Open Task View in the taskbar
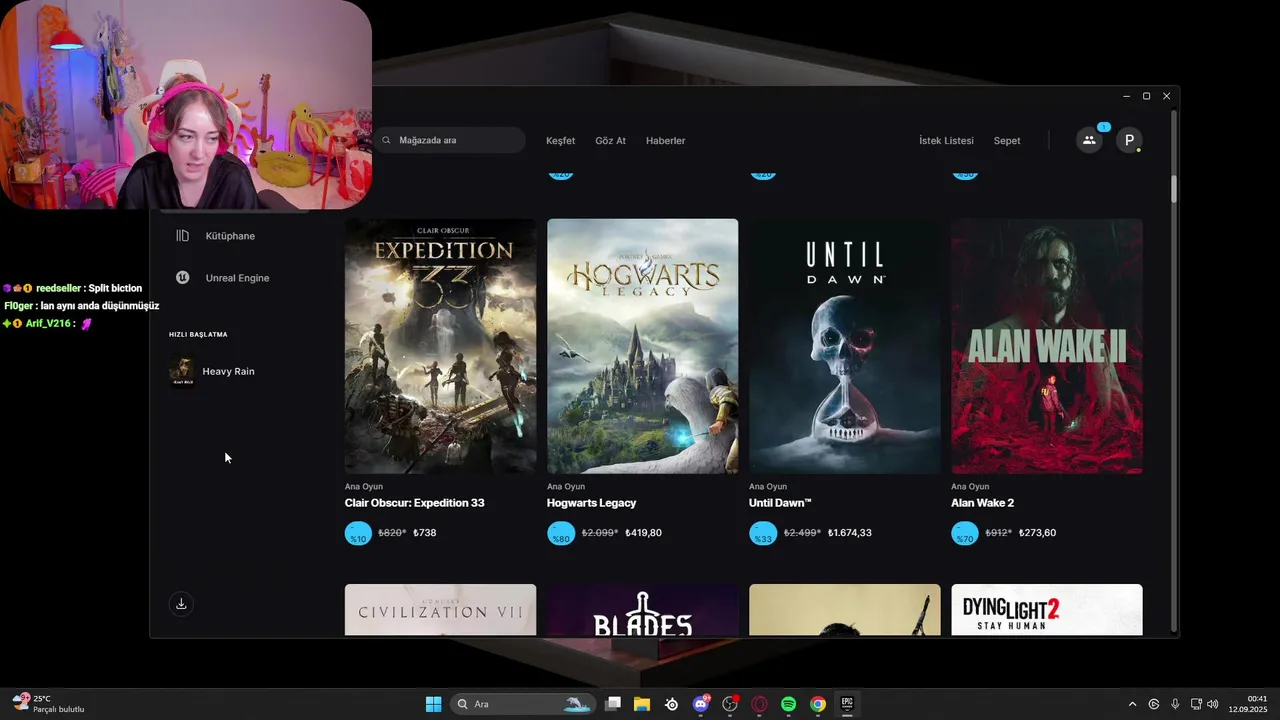1280x720 pixels. click(x=613, y=704)
